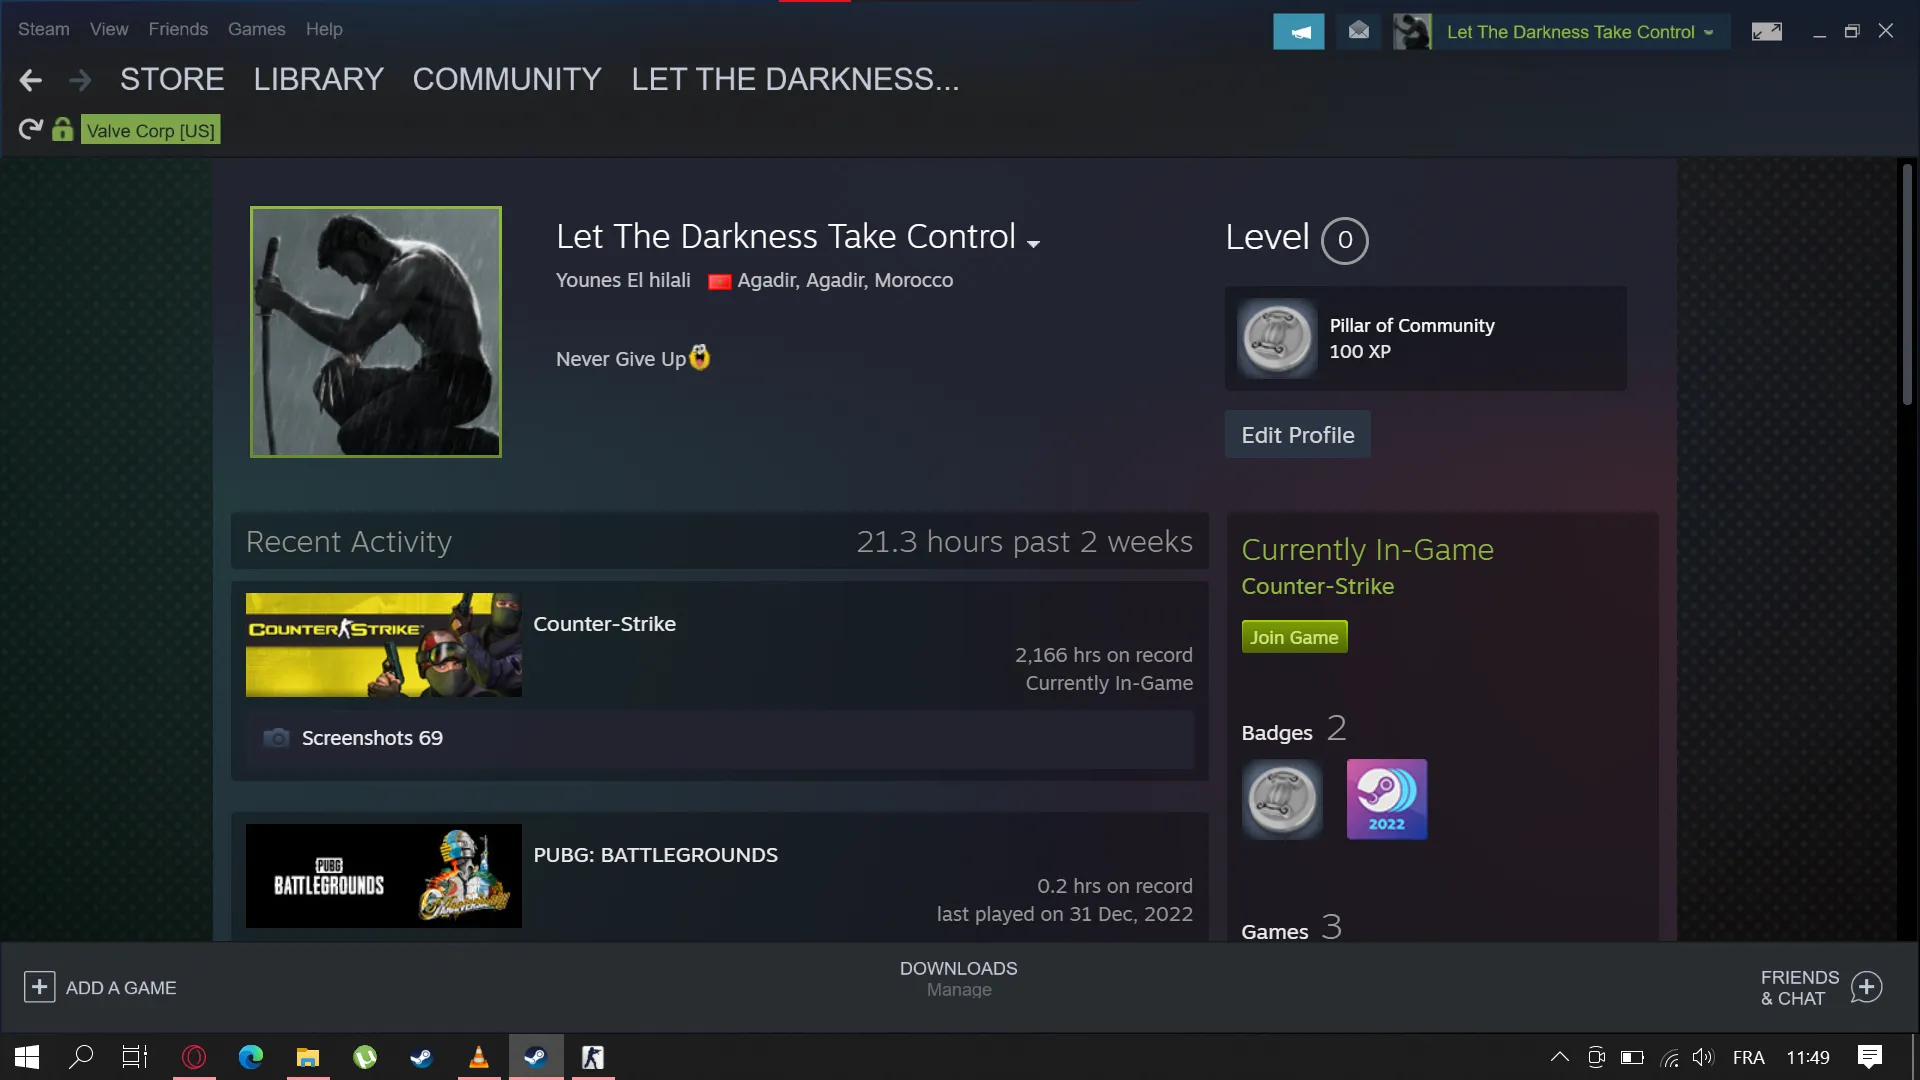This screenshot has height=1080, width=1920.
Task: Click the small avatar in title bar
Action: tap(1412, 32)
